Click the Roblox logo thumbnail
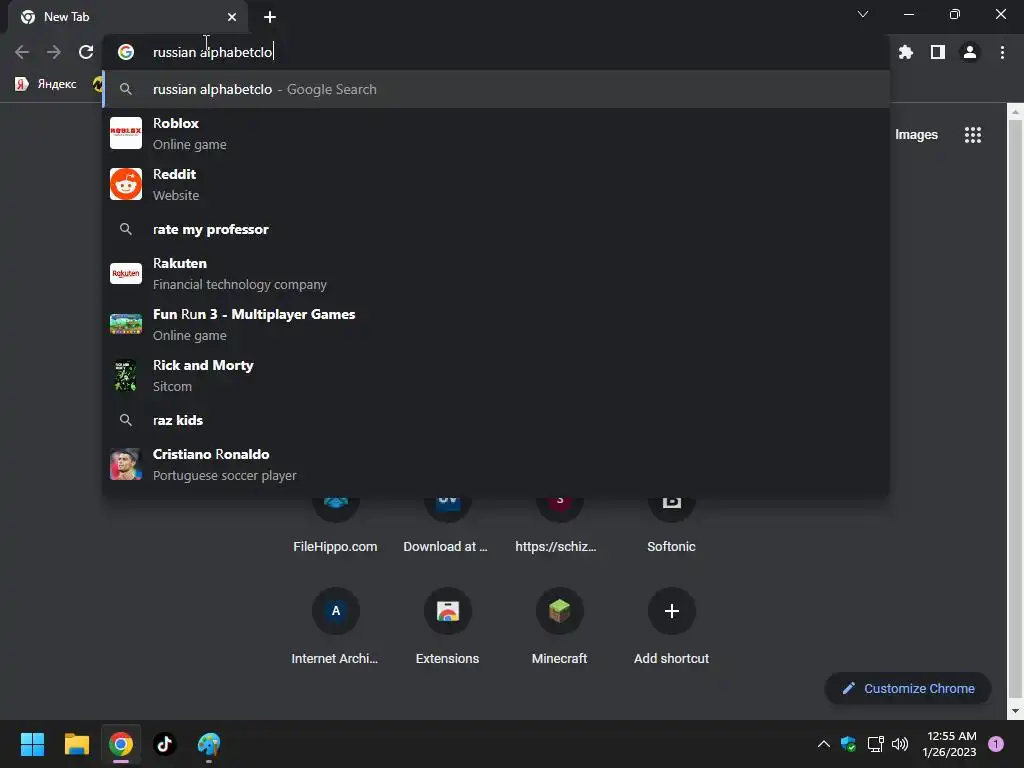1024x768 pixels. pyautogui.click(x=125, y=133)
